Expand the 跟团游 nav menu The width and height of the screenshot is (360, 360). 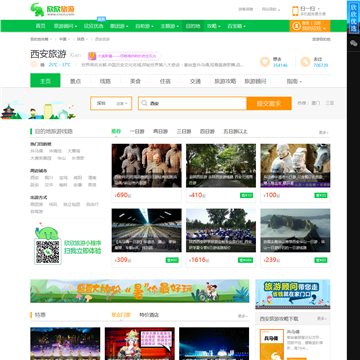click(119, 26)
